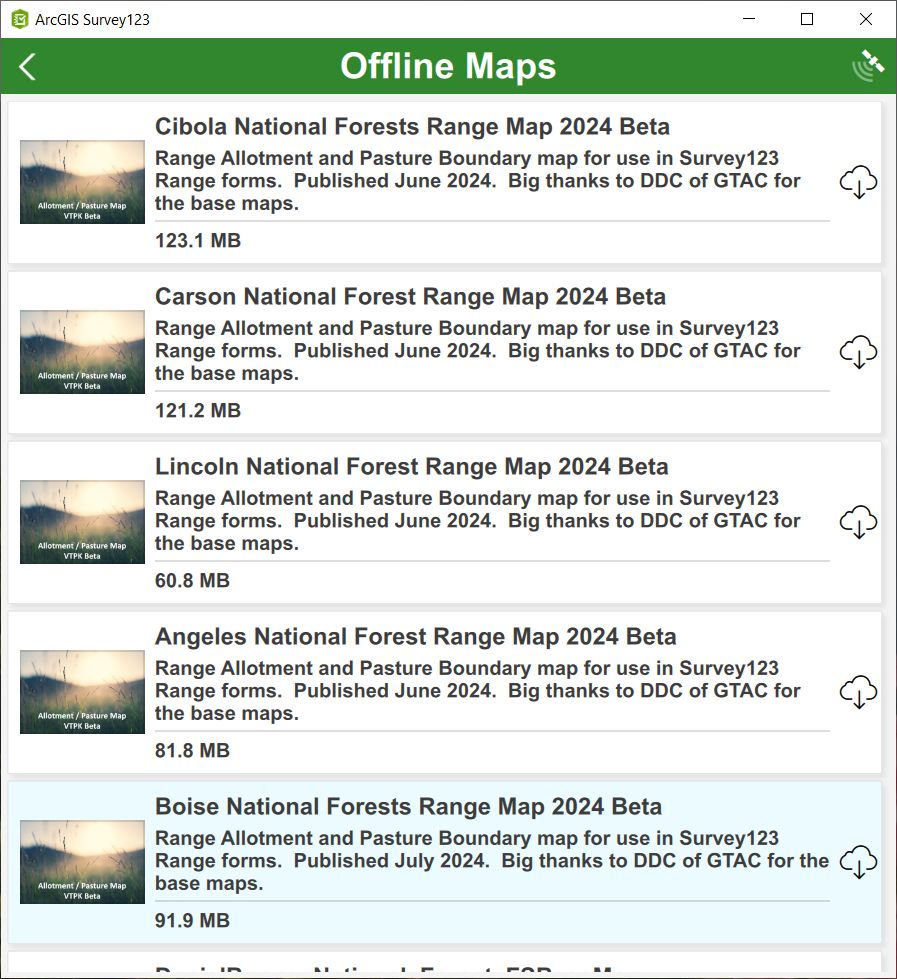Click the Carson map description text
The width and height of the screenshot is (897, 979).
click(478, 351)
